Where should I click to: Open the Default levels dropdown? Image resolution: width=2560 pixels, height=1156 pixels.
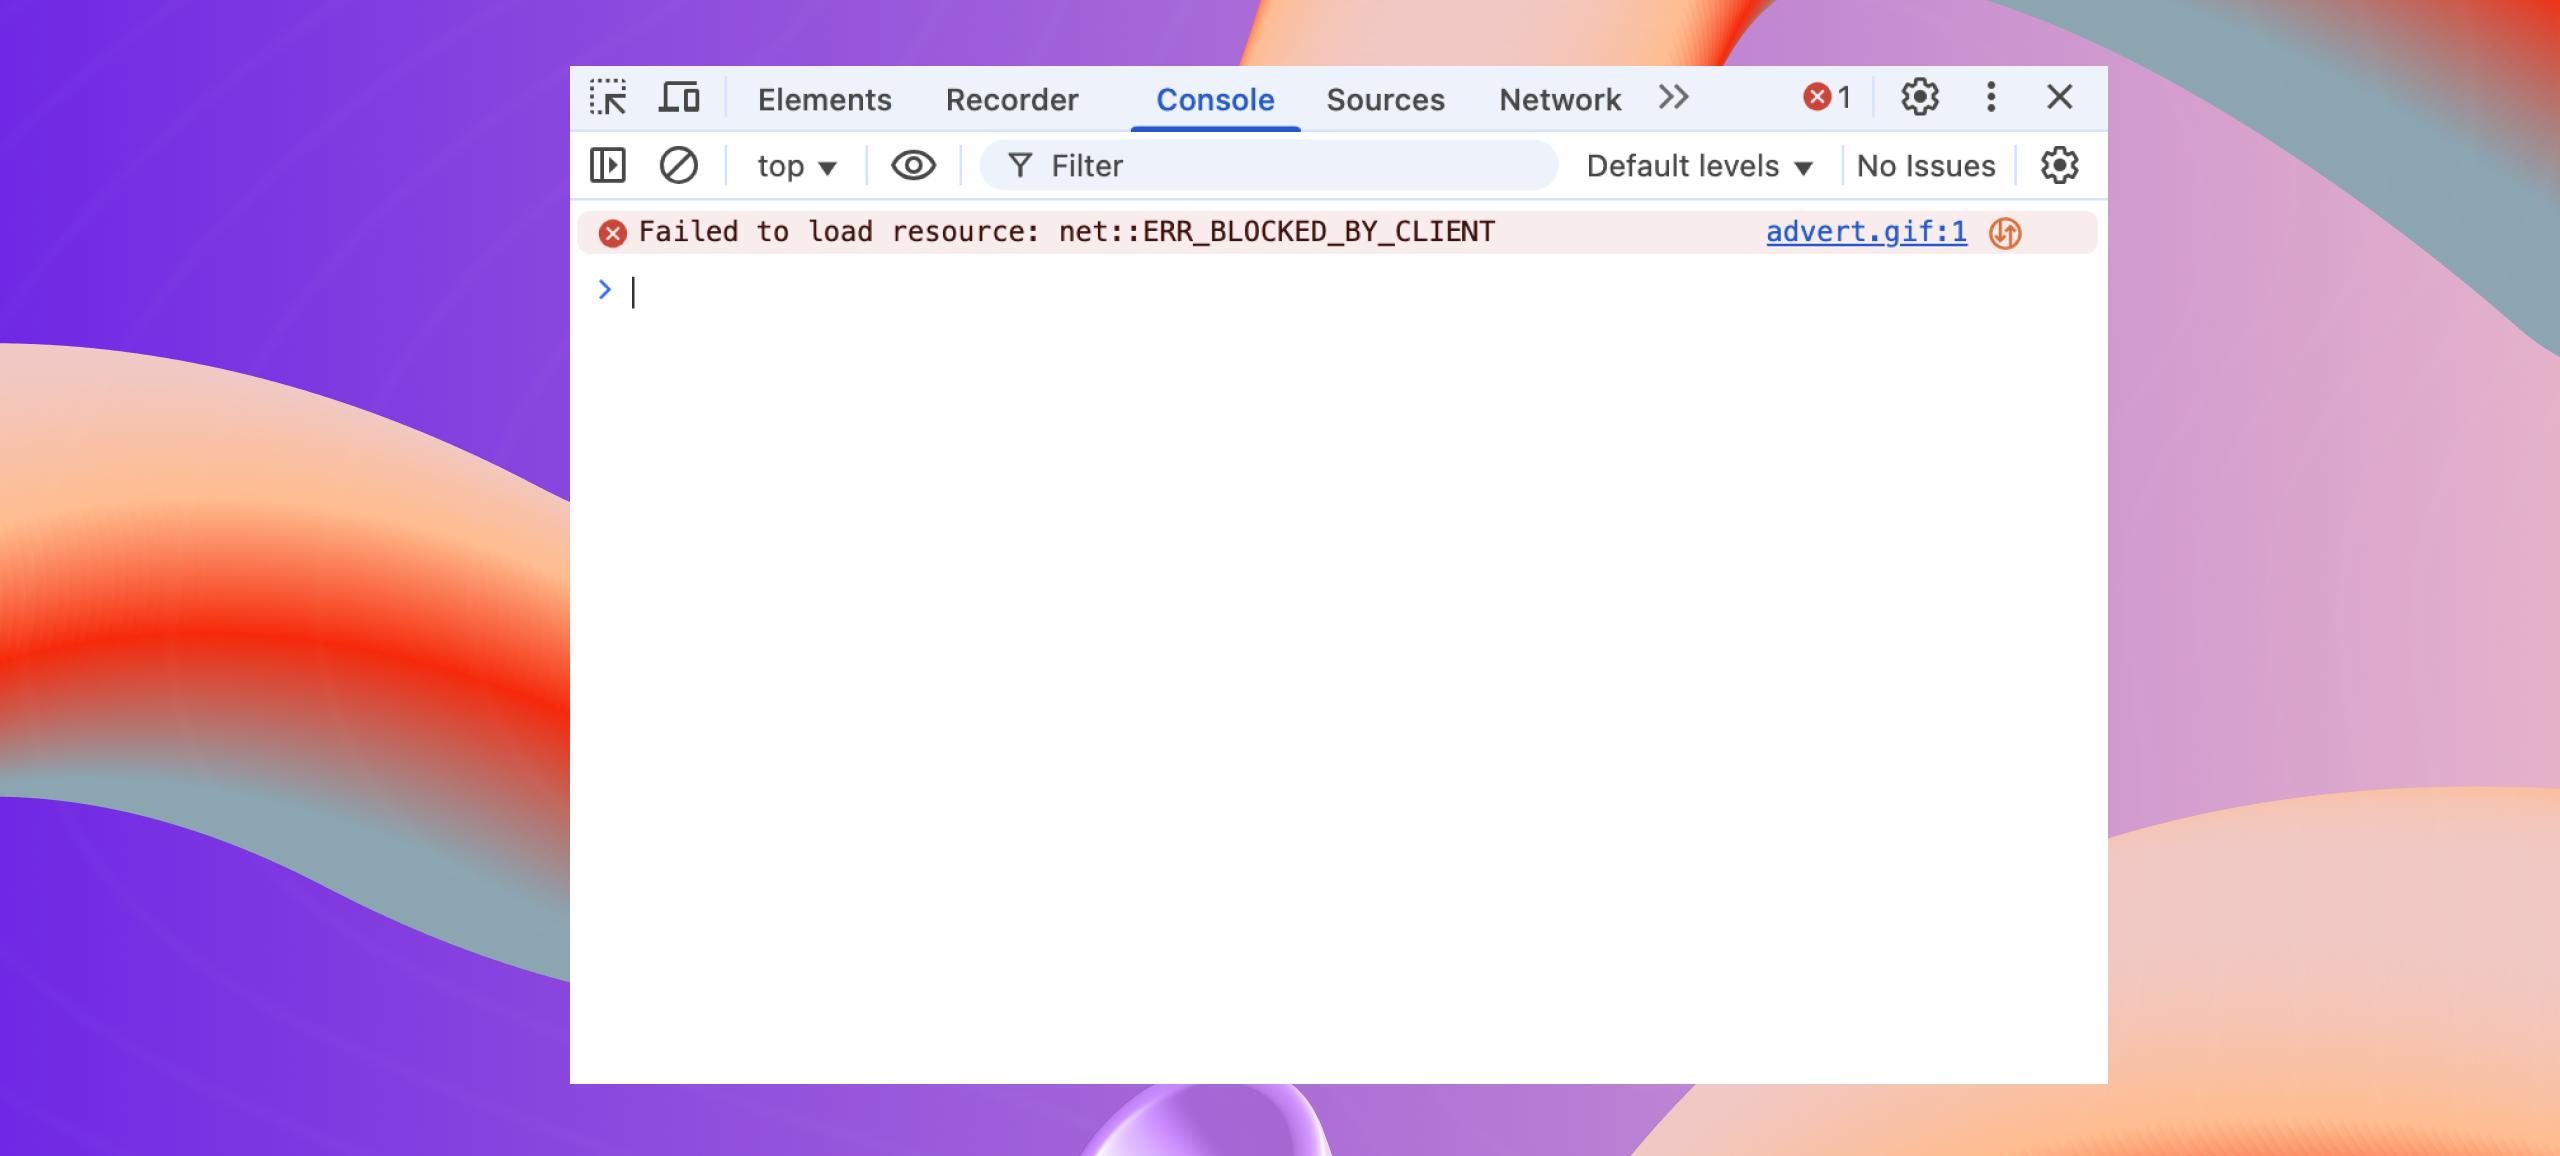click(1699, 166)
